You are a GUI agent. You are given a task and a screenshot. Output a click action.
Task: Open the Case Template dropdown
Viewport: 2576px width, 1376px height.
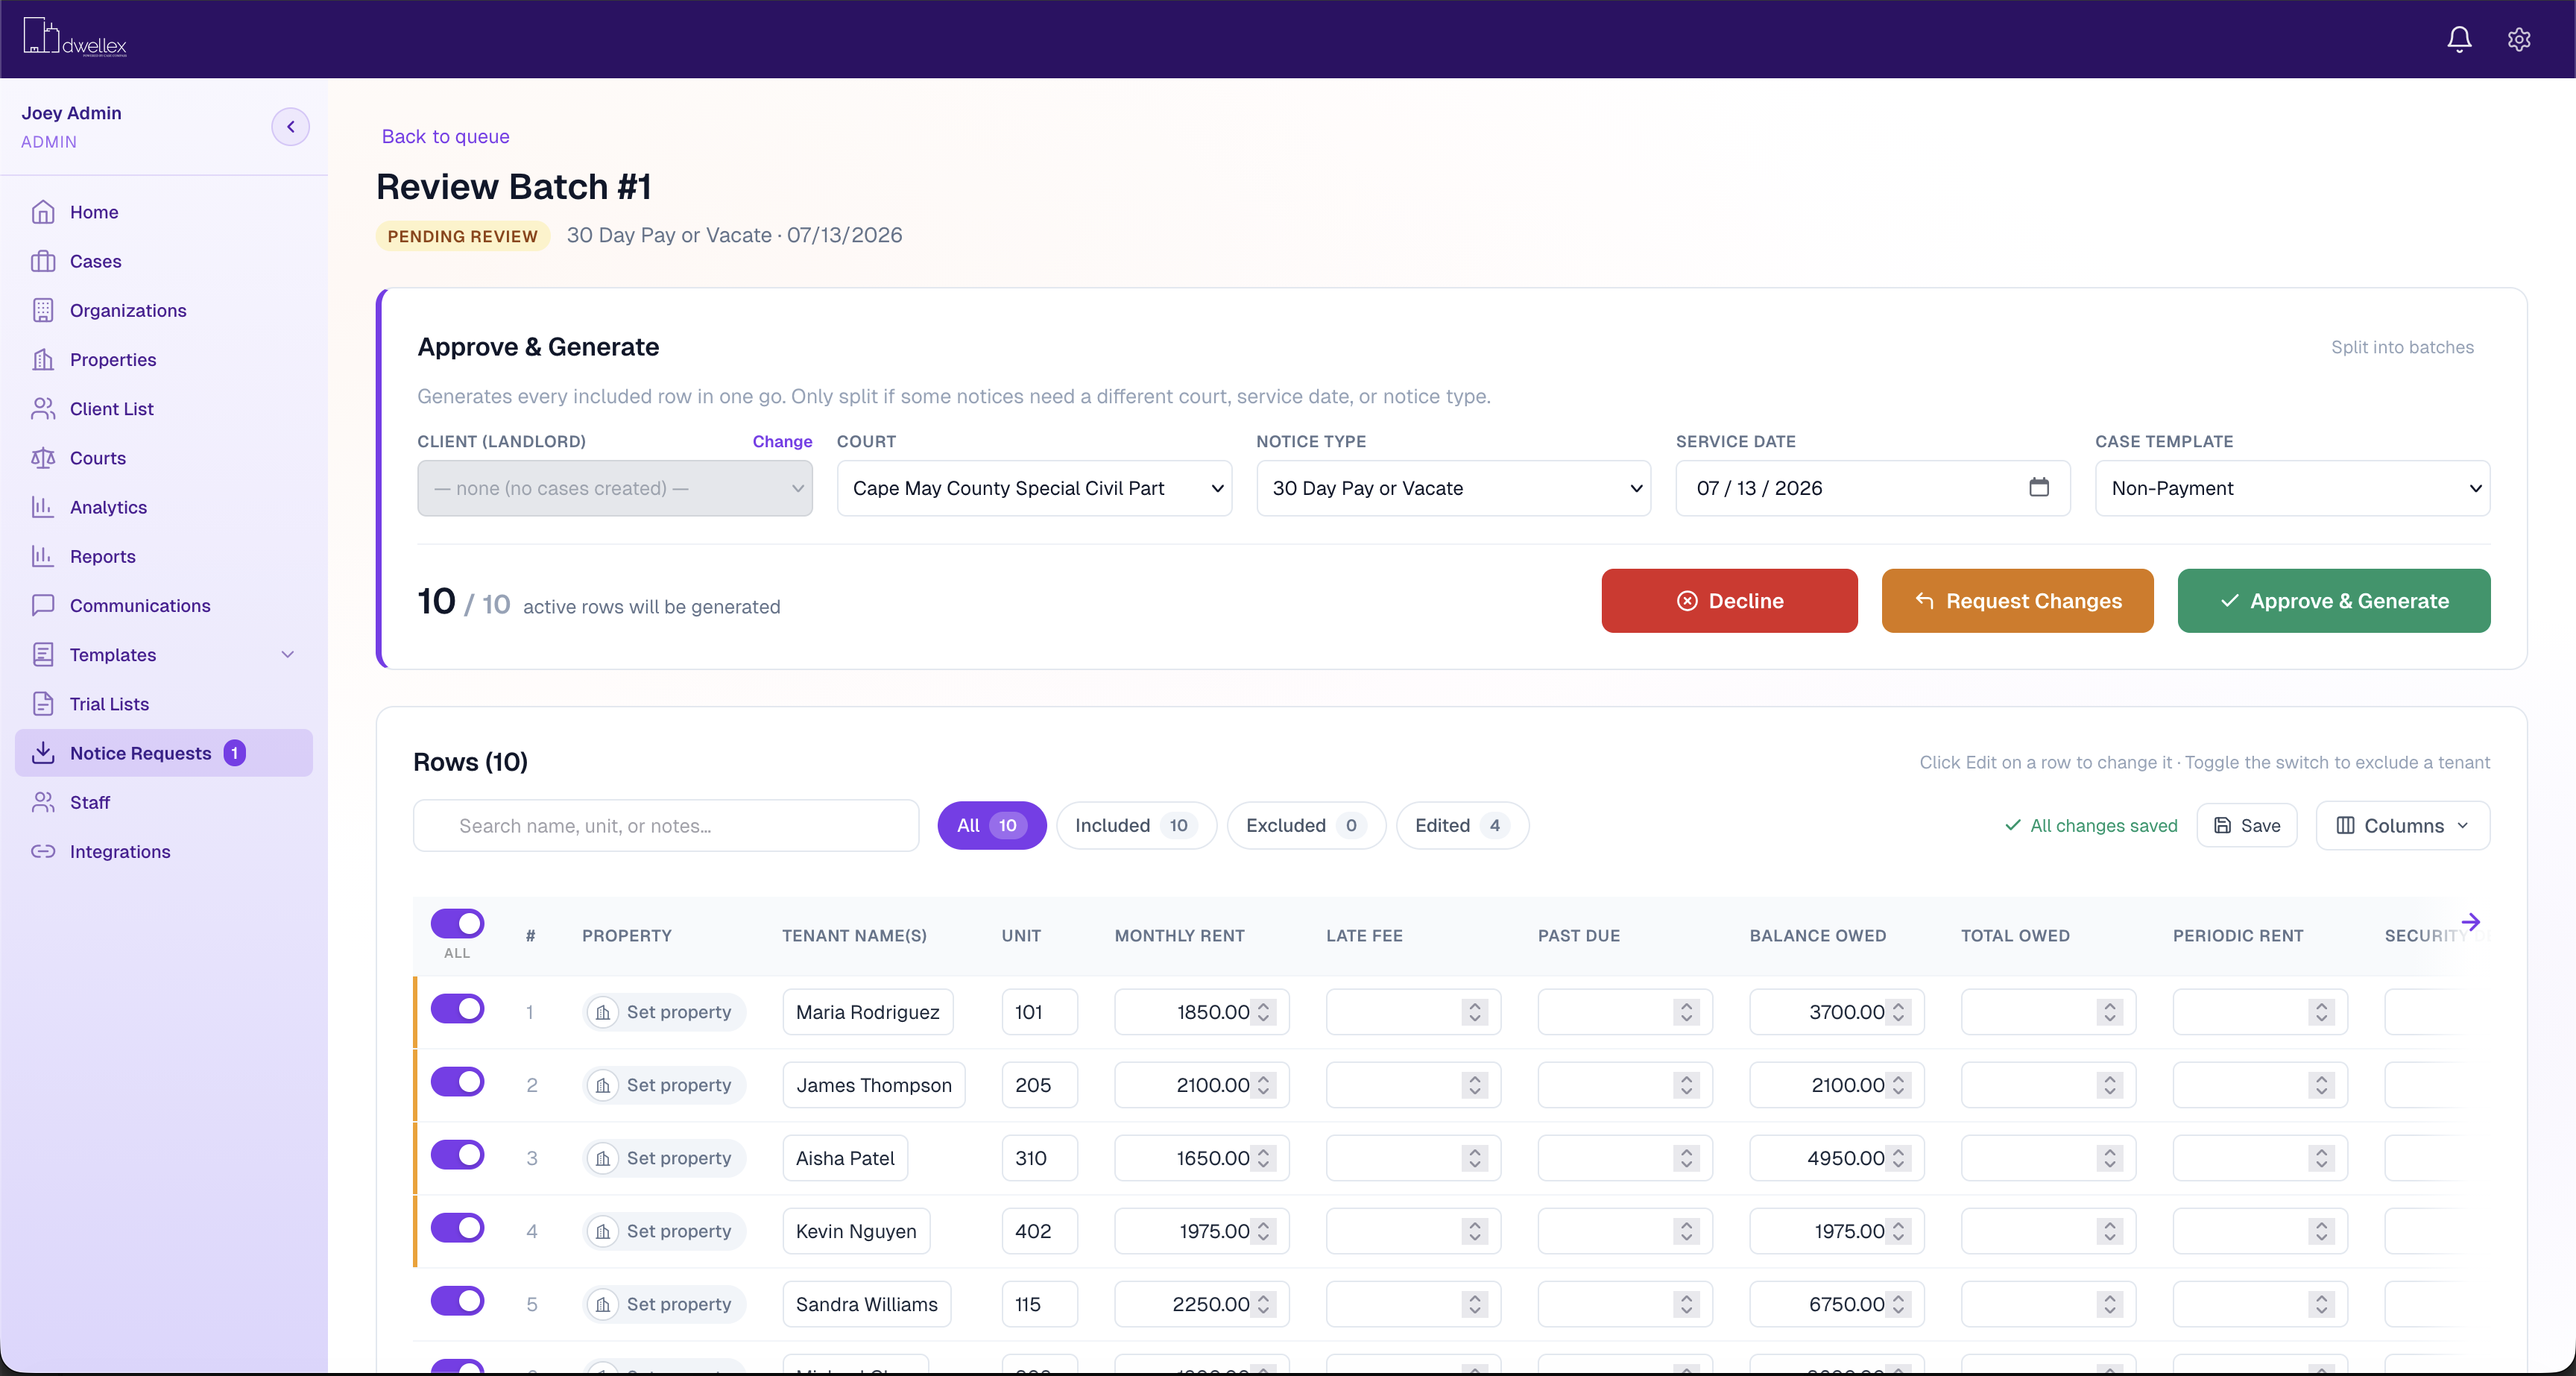(2292, 488)
